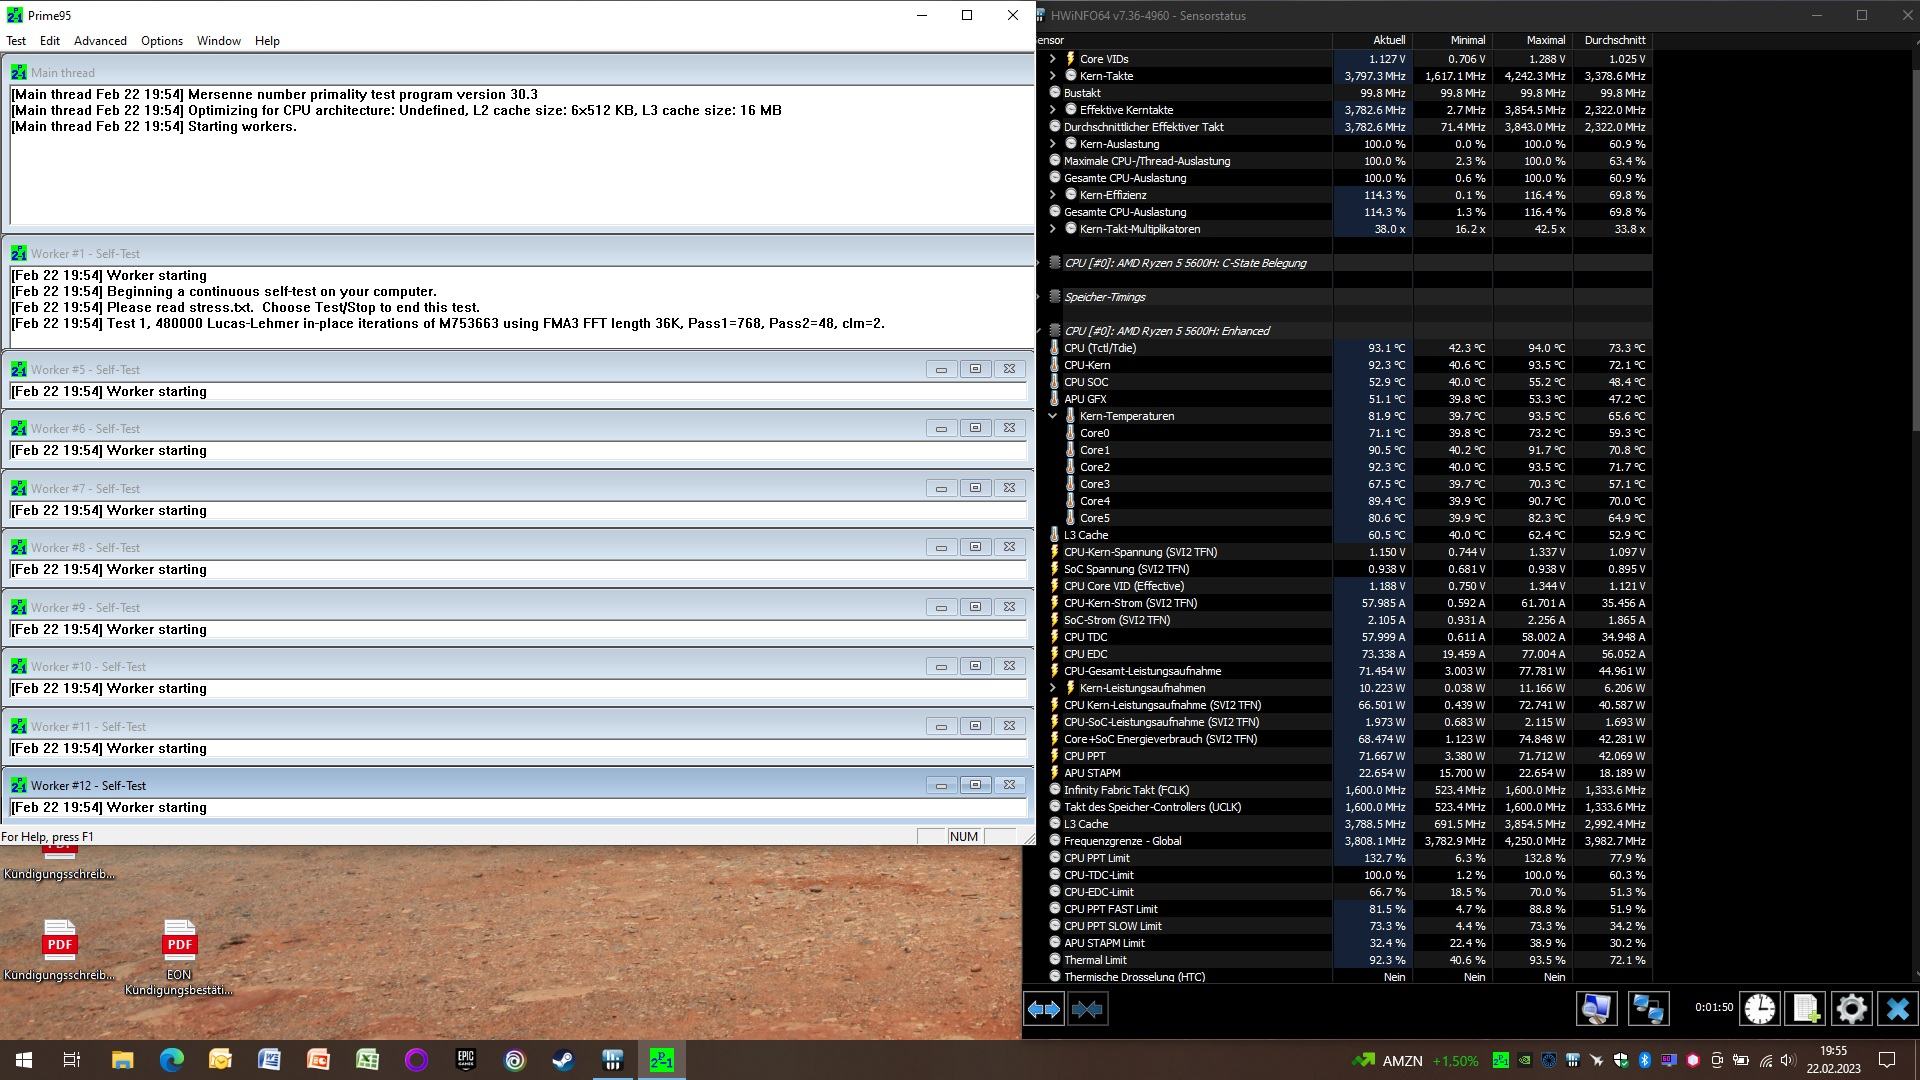Open PowerPoint from taskbar

click(318, 1060)
